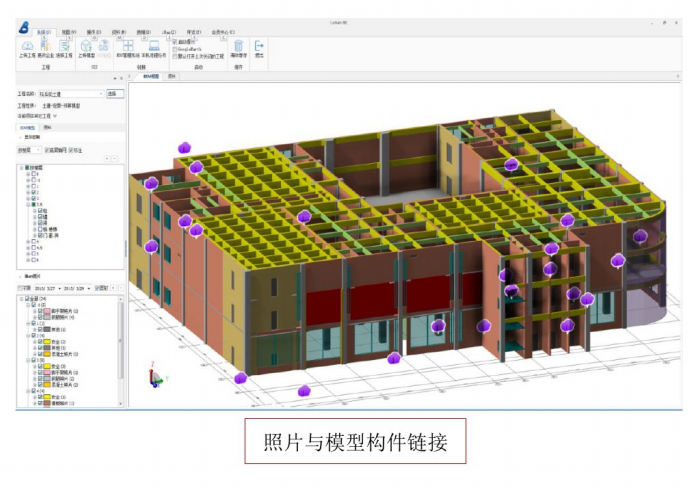Open the 工程名称 project name dropdown
The width and height of the screenshot is (694, 497).
click(100, 93)
